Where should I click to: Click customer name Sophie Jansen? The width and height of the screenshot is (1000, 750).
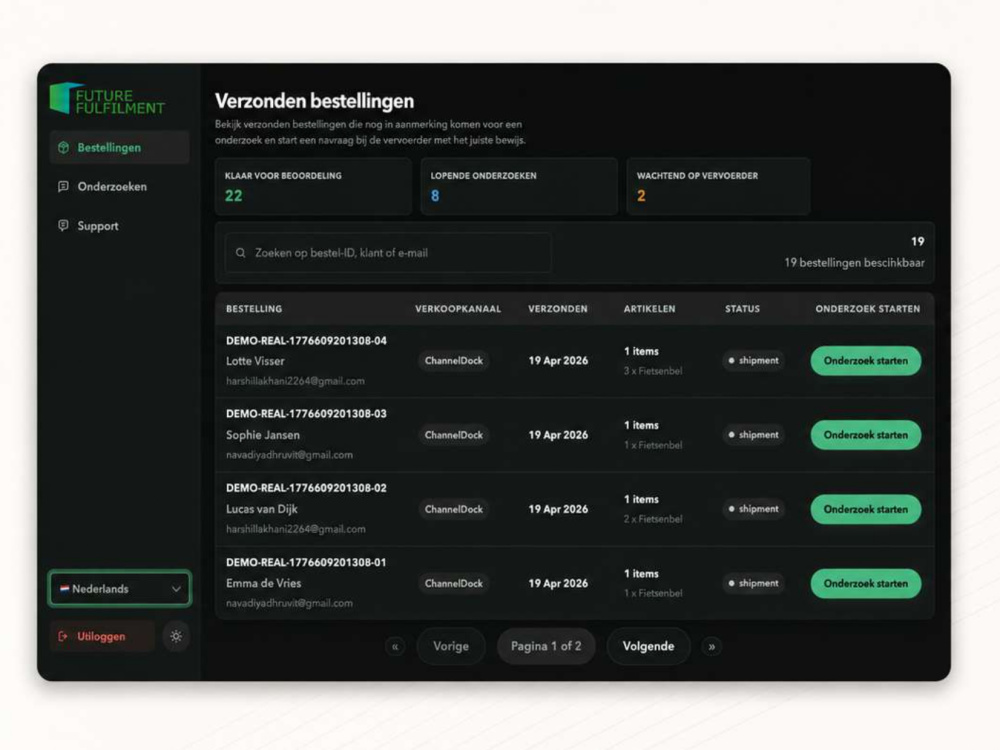(x=263, y=435)
